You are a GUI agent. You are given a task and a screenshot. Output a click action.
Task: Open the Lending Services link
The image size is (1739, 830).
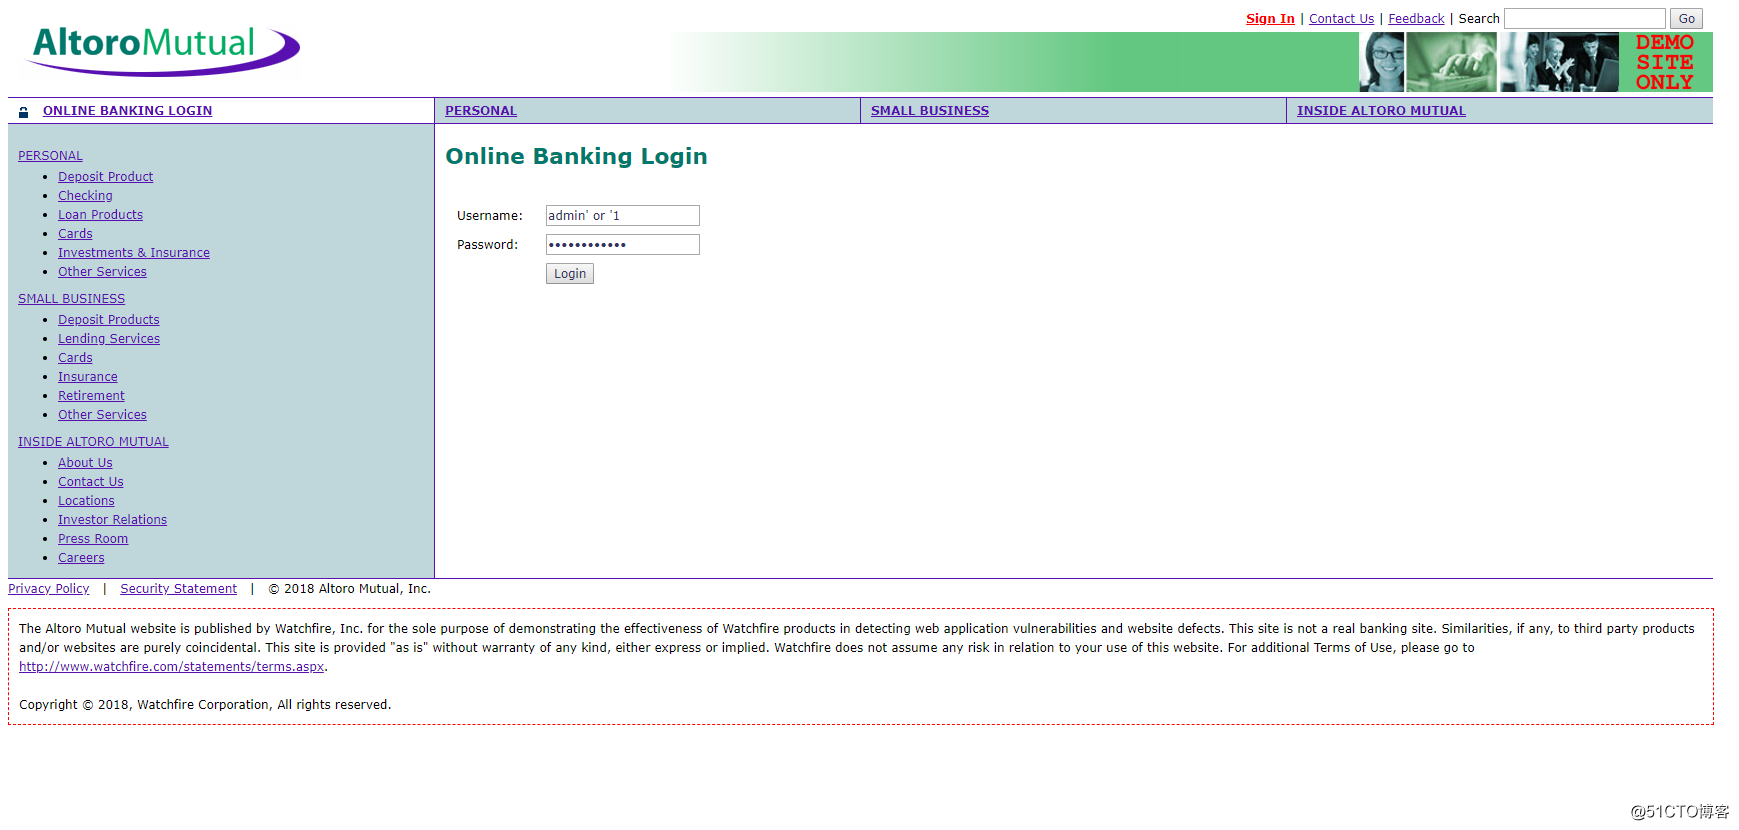coord(109,339)
